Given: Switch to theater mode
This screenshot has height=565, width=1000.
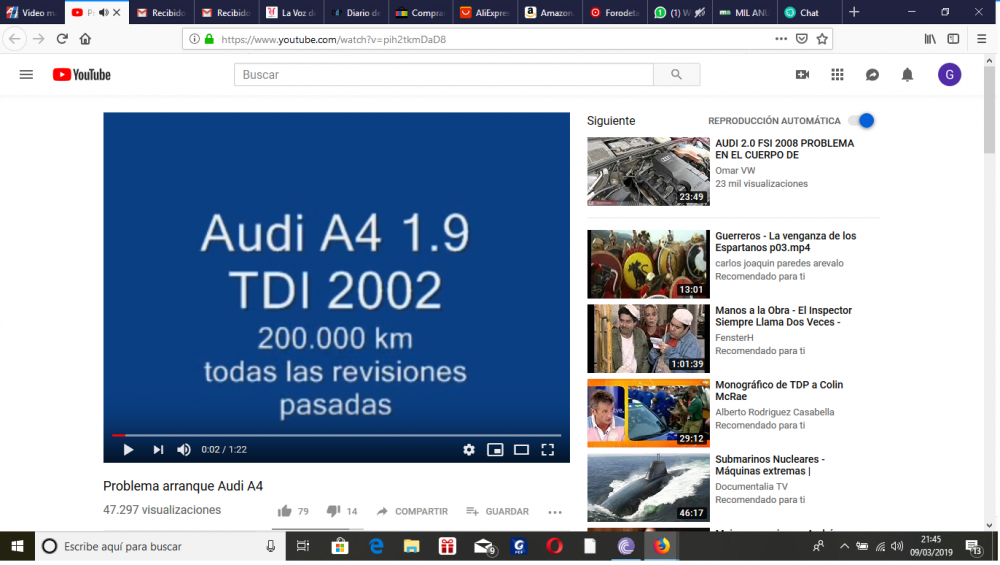Looking at the screenshot, I should (x=521, y=450).
